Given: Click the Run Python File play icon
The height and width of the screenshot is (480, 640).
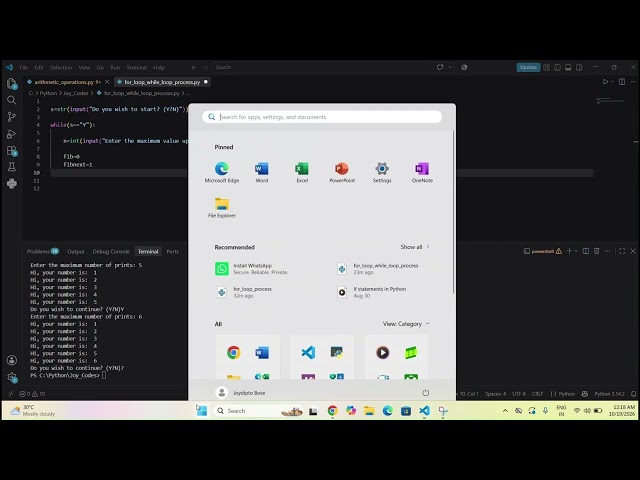Looking at the screenshot, I should (605, 82).
